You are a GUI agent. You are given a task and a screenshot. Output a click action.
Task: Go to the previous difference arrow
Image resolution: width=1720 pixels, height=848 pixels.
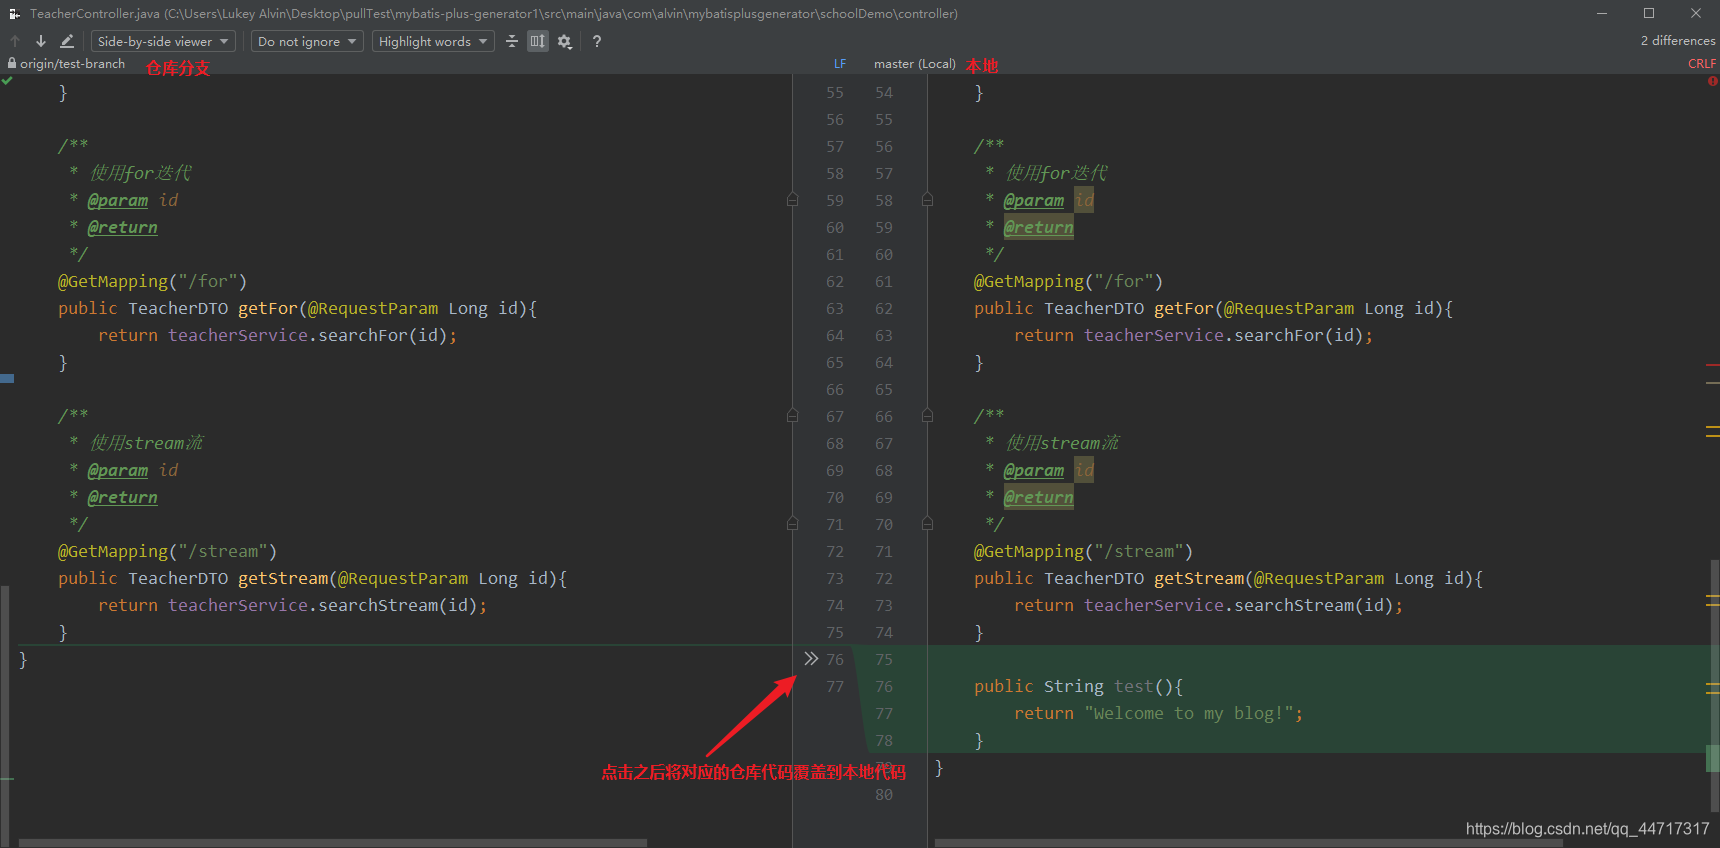click(15, 41)
